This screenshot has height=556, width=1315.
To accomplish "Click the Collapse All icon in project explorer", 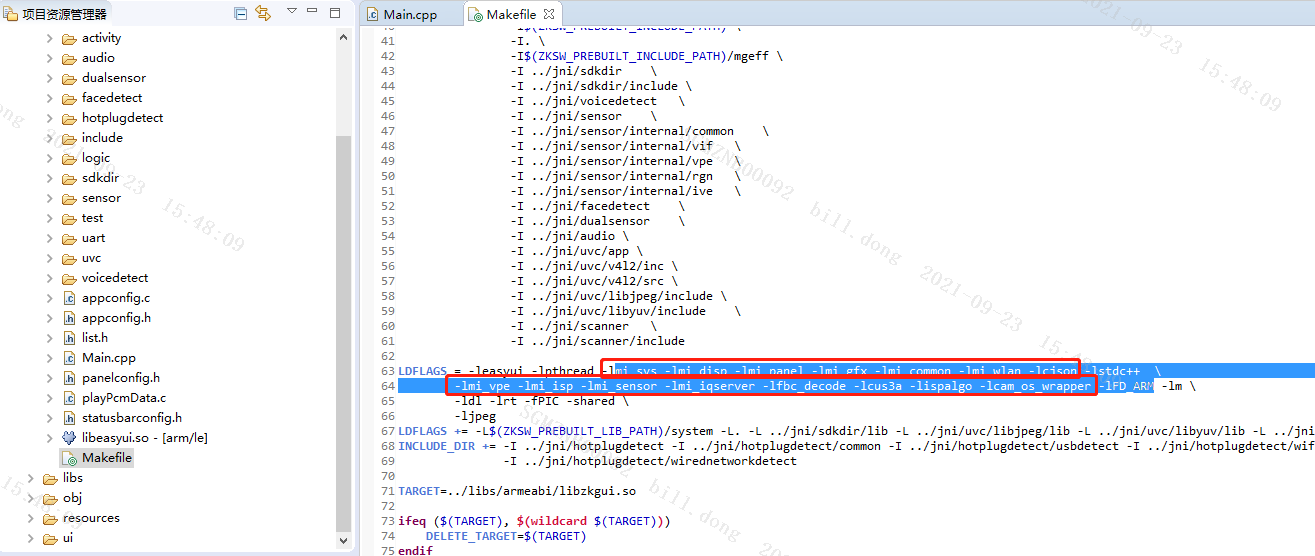I will pyautogui.click(x=240, y=13).
